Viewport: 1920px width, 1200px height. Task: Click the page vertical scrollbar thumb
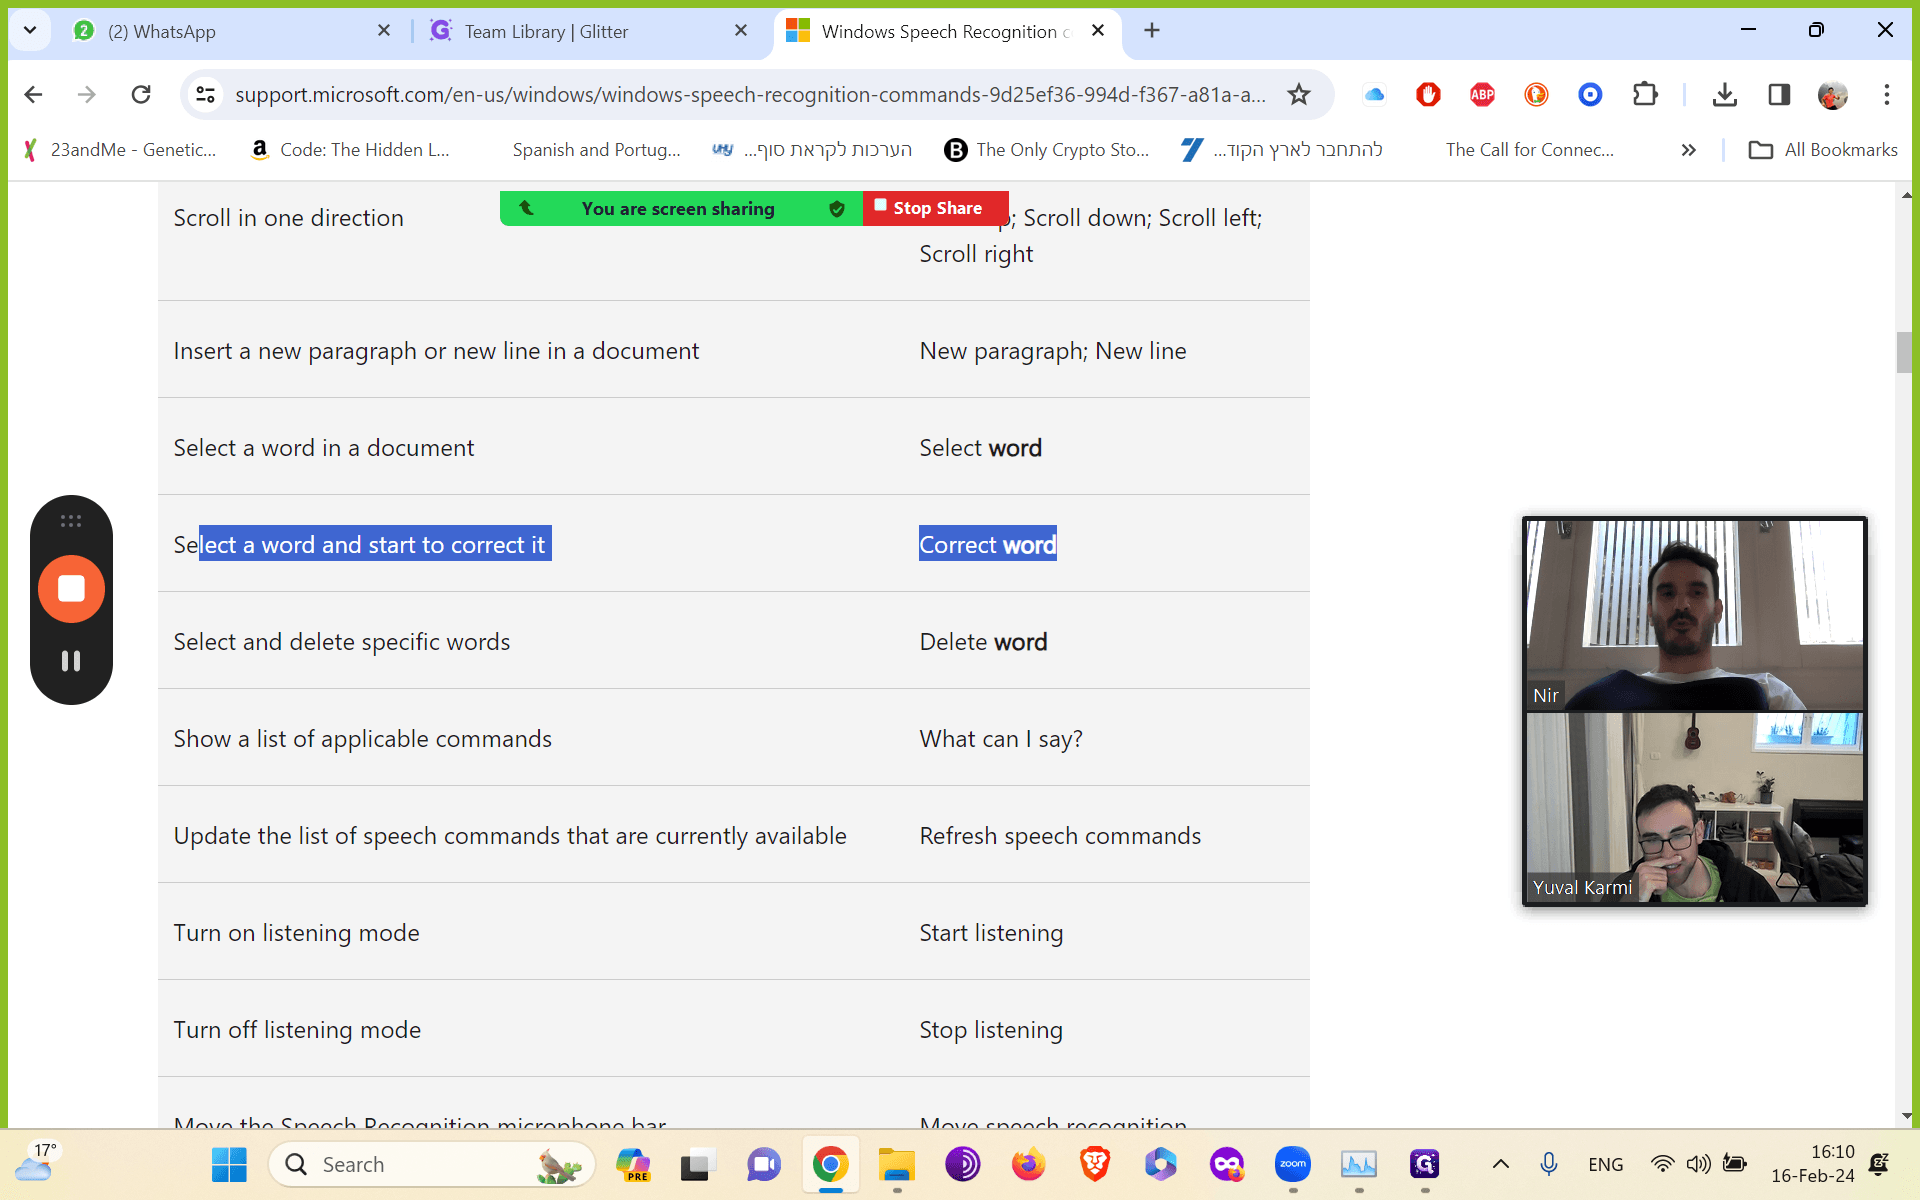coord(1904,352)
